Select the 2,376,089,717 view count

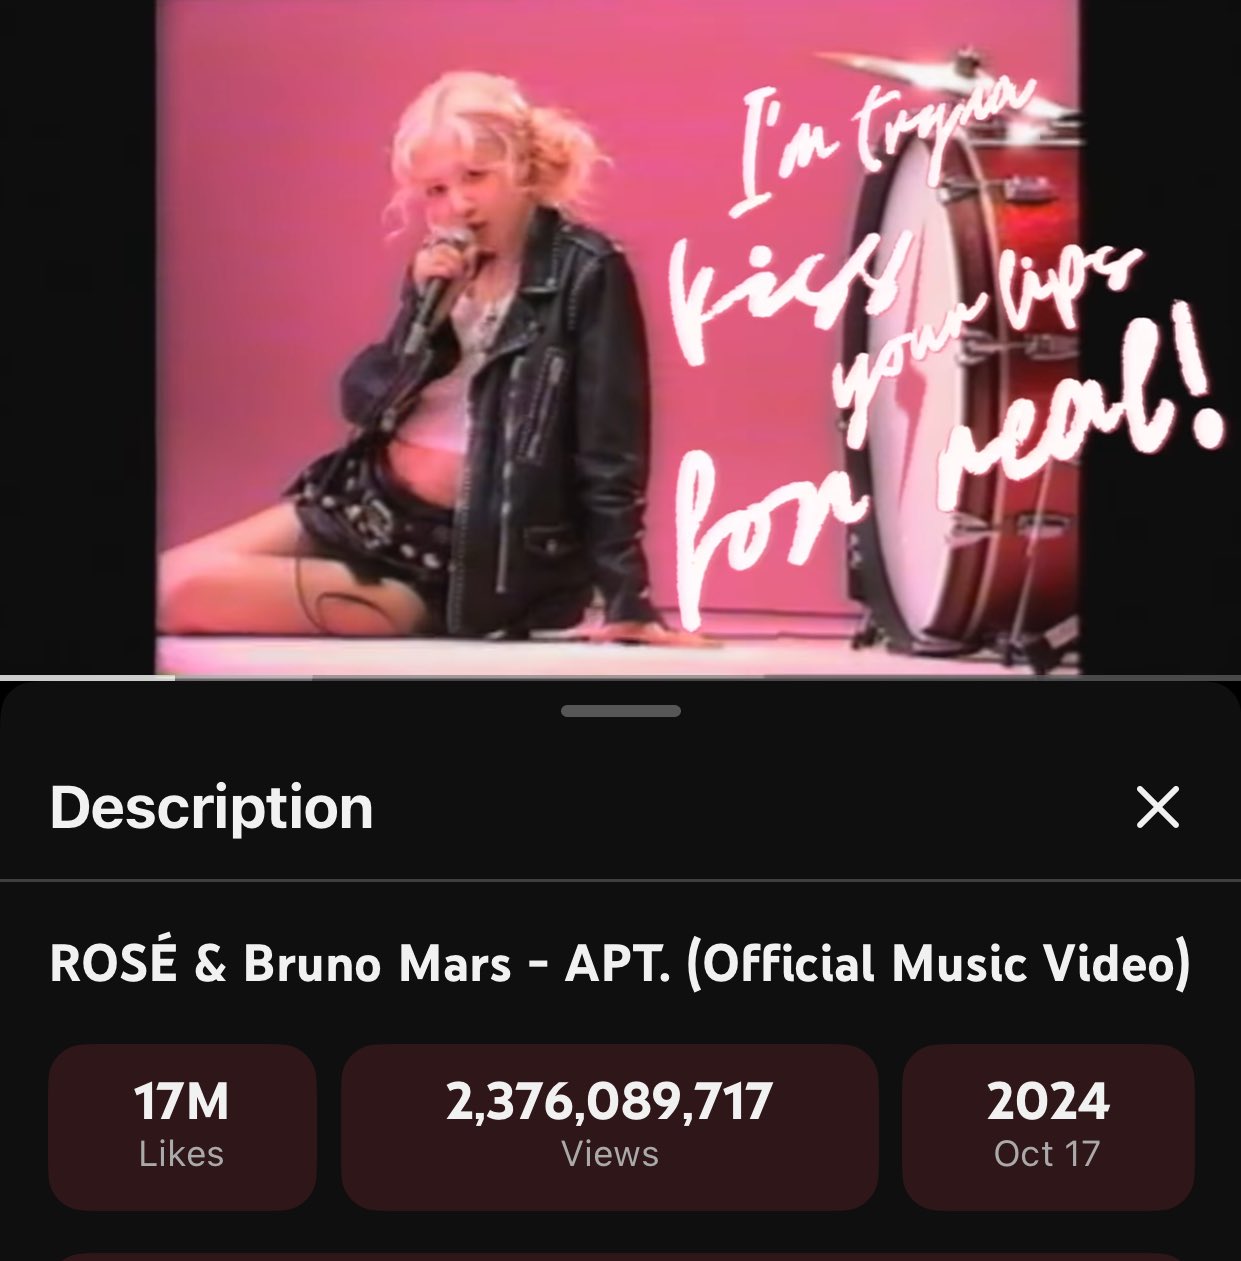609,1102
